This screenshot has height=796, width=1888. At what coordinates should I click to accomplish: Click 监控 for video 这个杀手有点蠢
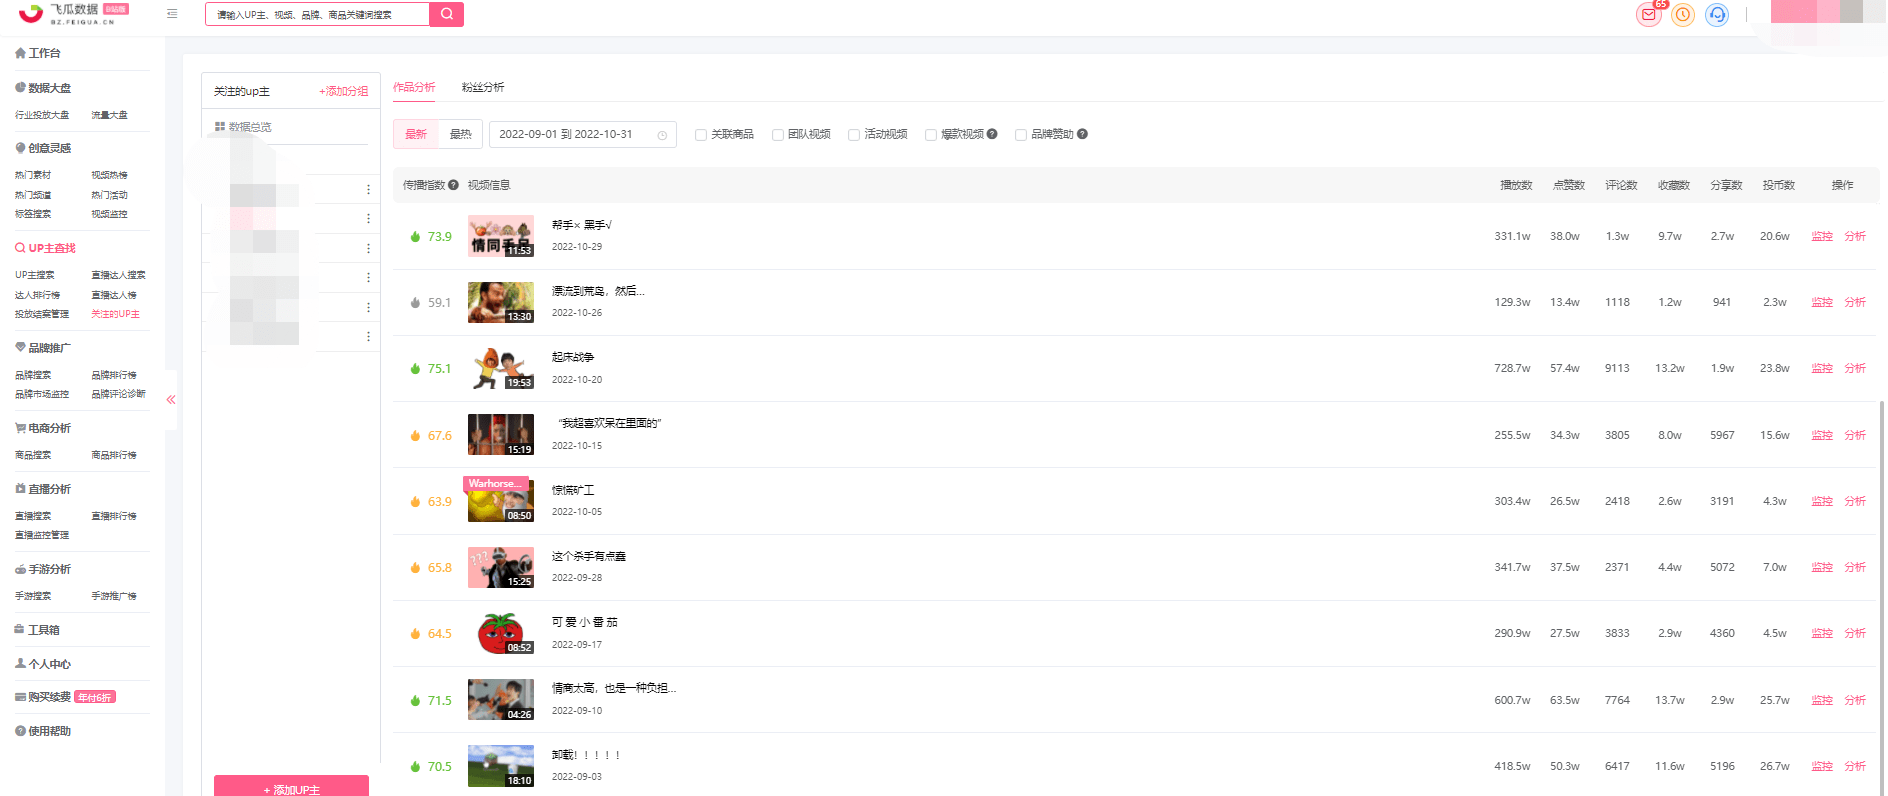coord(1822,568)
